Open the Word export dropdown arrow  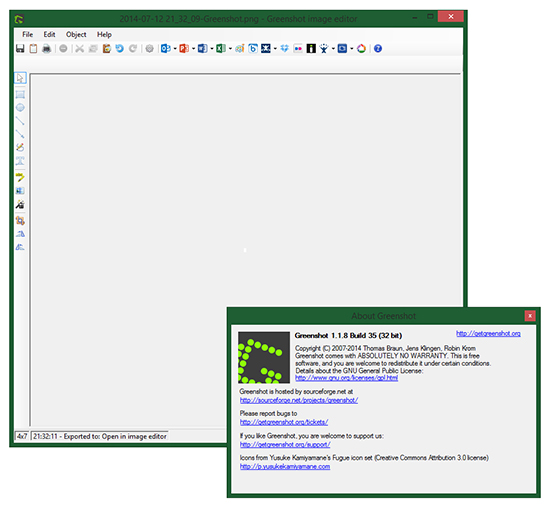point(212,49)
